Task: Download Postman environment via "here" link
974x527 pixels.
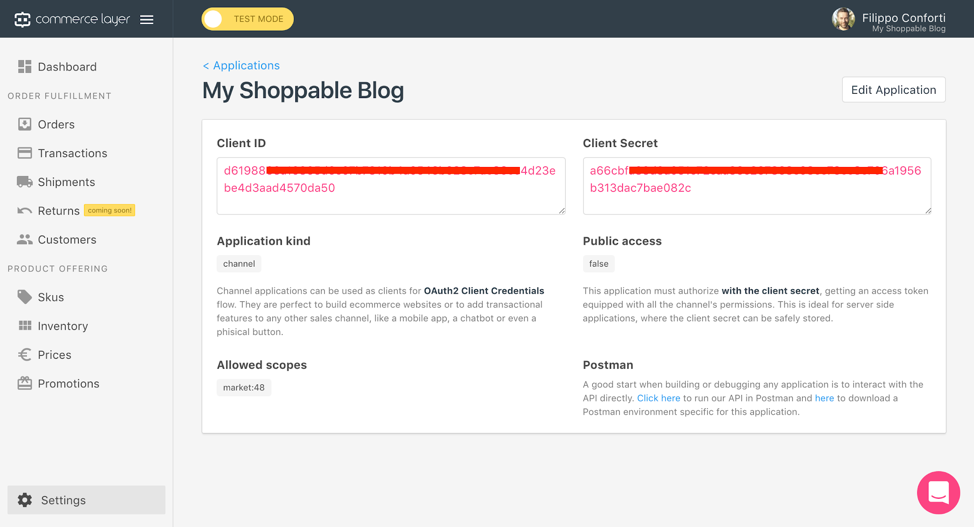Action: [824, 398]
